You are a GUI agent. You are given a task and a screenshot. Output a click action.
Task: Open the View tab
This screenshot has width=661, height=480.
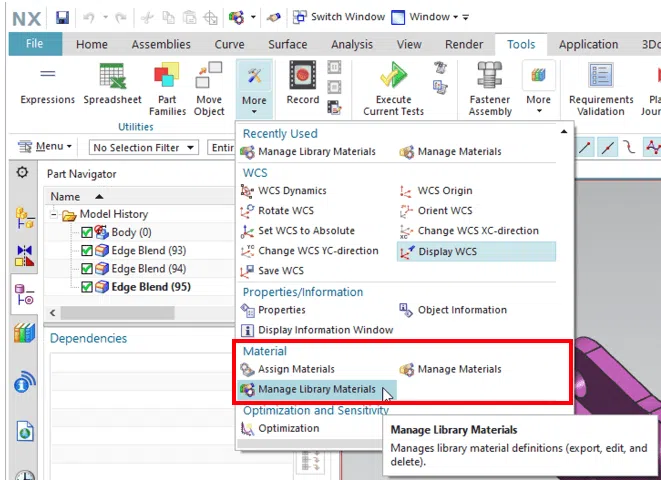pyautogui.click(x=409, y=44)
